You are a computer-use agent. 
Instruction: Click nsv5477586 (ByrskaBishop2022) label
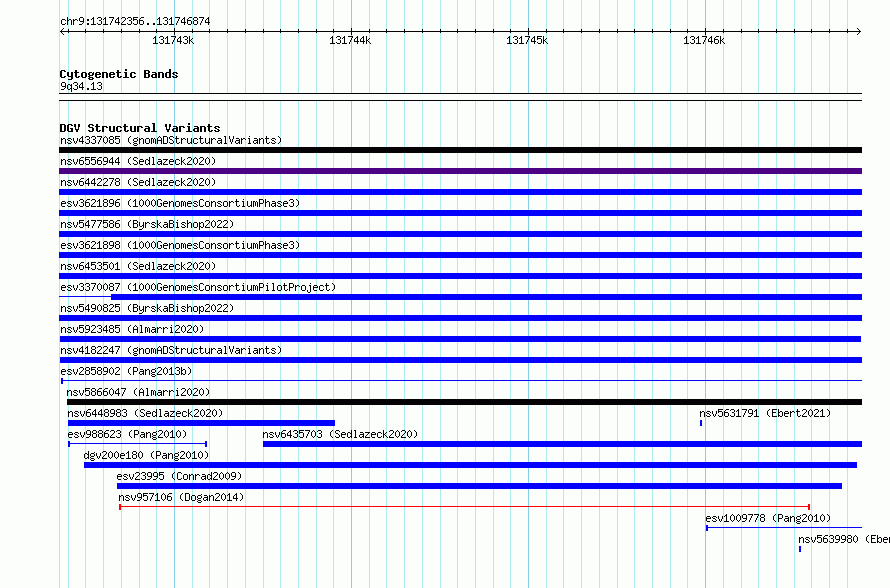[147, 224]
